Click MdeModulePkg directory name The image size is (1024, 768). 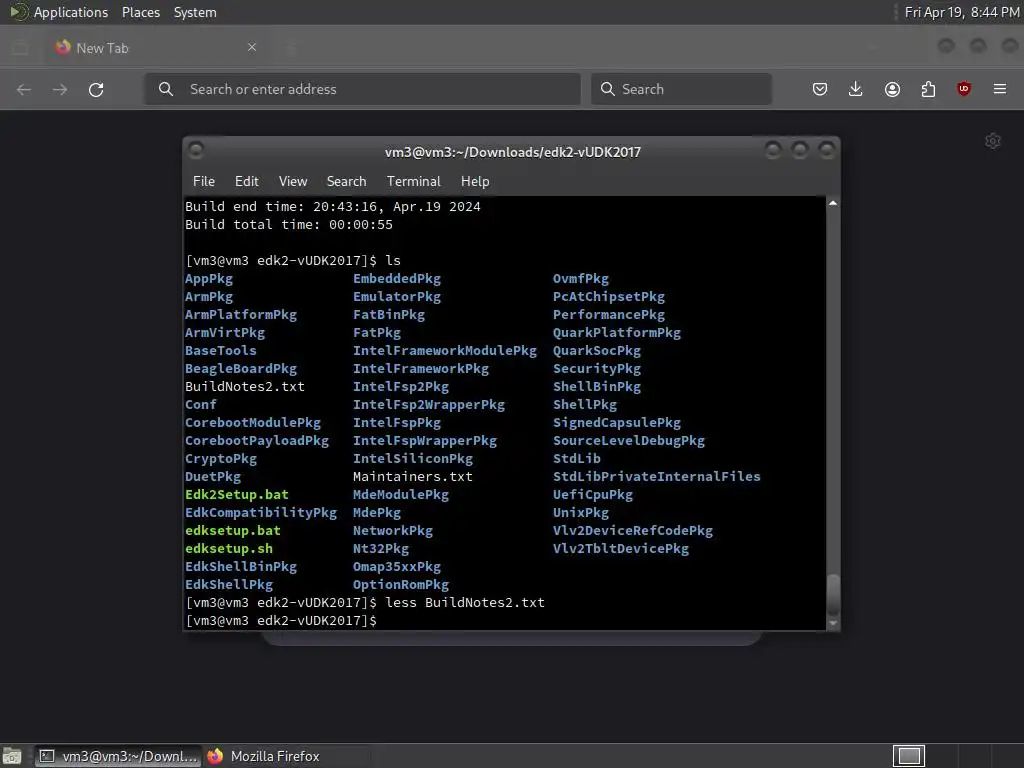tap(400, 494)
